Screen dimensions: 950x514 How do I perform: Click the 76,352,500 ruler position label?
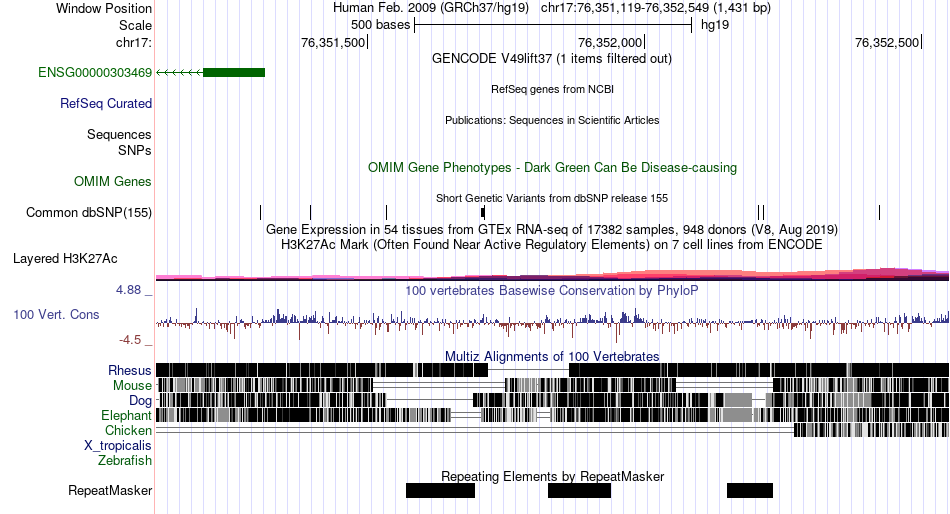click(887, 42)
